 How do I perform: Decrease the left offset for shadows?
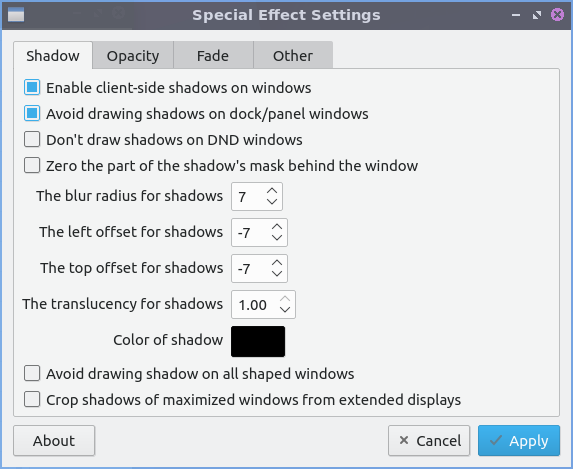[x=277, y=238]
